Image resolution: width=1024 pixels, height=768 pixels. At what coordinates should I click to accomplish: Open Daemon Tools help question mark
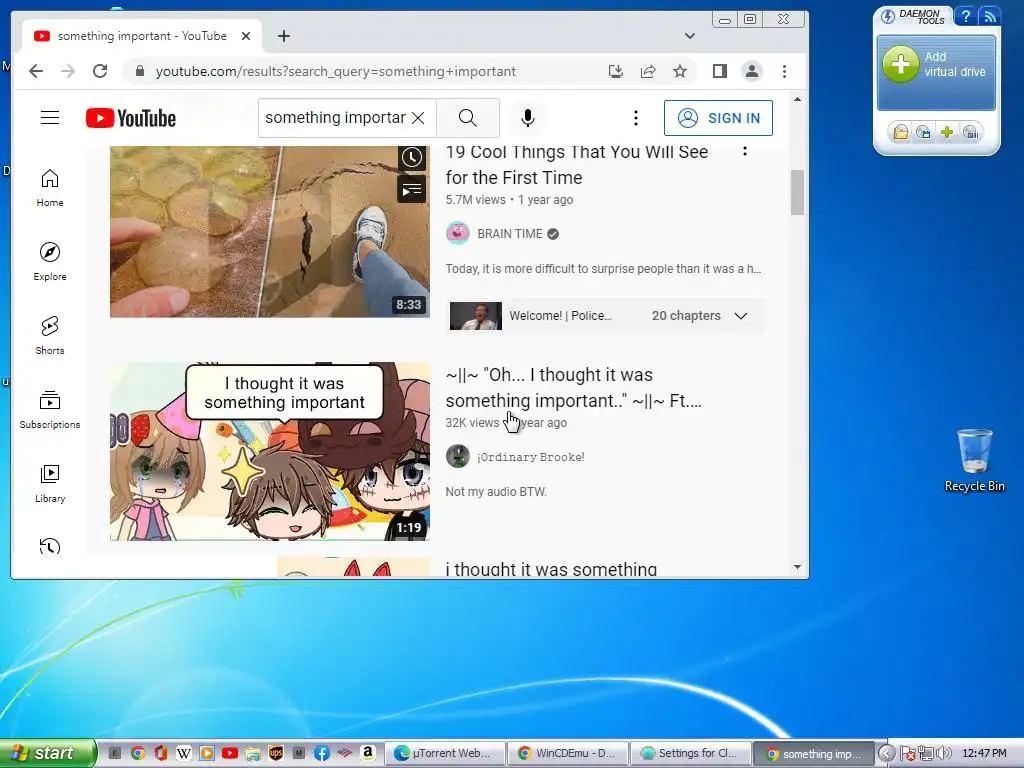click(965, 16)
